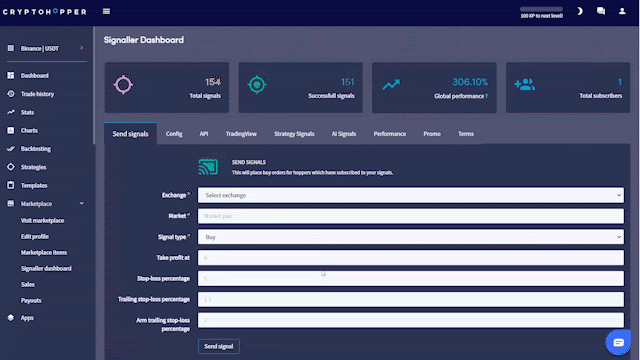
Task: Switch to the Config tab
Action: point(174,134)
